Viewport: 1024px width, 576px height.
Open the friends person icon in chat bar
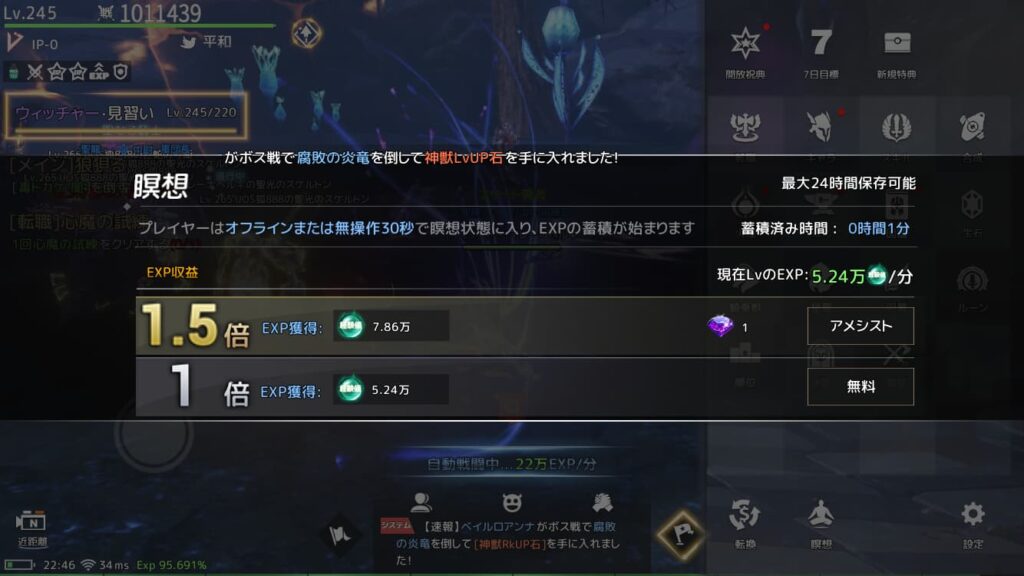pyautogui.click(x=421, y=502)
